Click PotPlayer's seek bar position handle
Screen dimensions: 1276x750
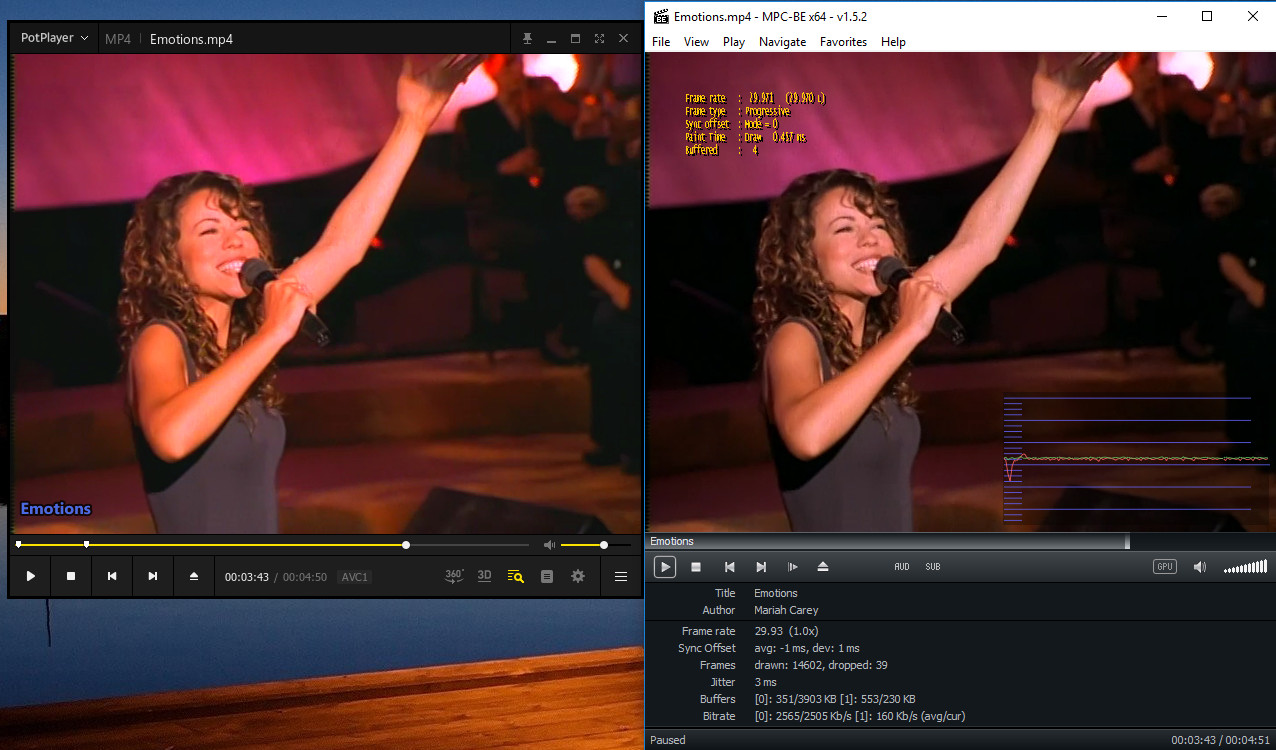click(x=406, y=545)
